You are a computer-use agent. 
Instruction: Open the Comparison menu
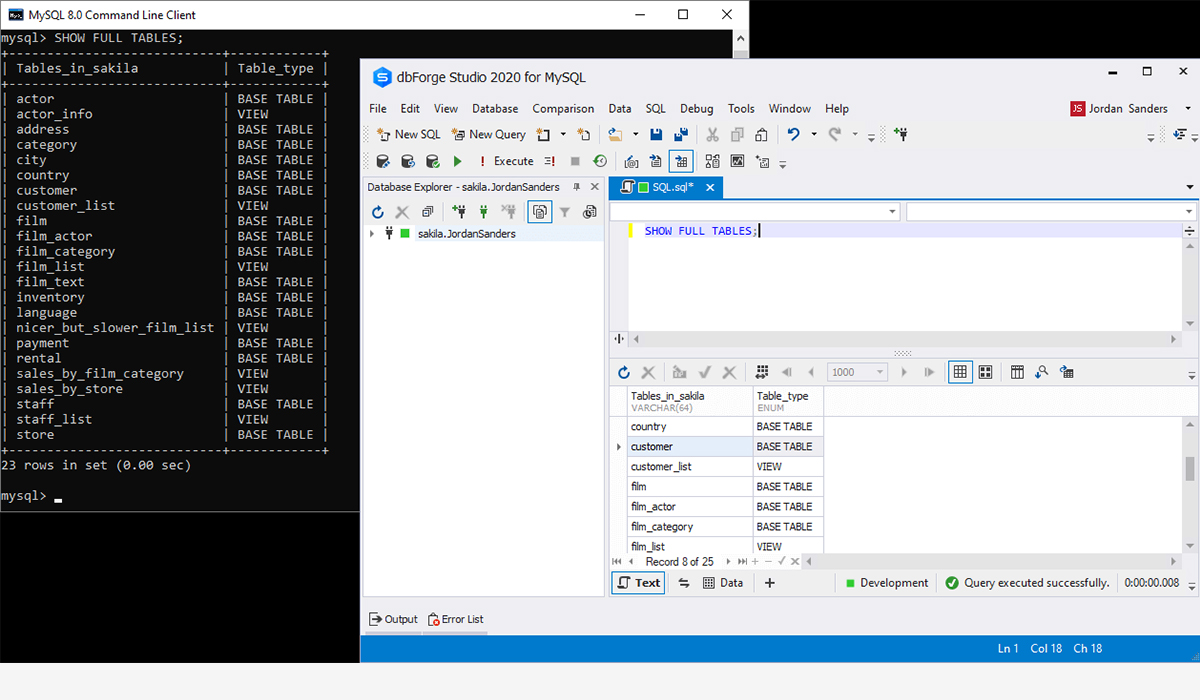click(x=563, y=109)
